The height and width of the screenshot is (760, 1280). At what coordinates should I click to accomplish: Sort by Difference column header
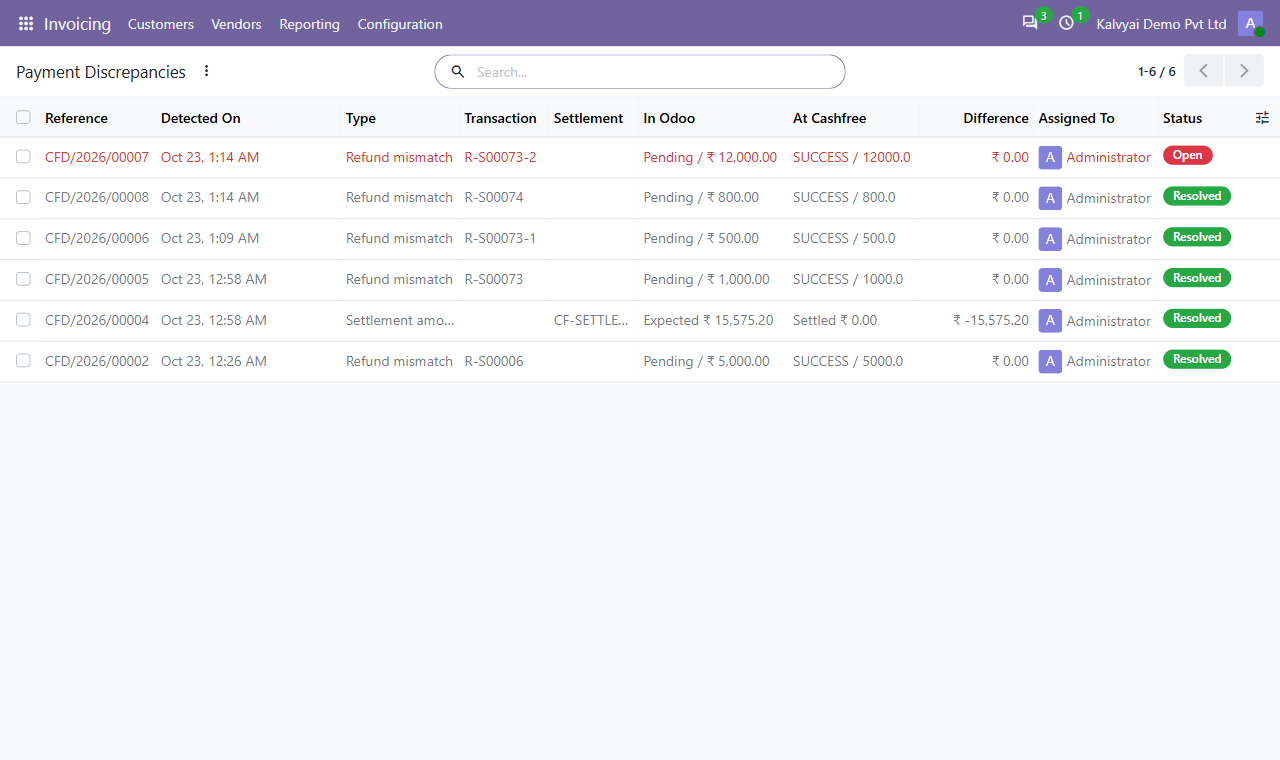click(x=996, y=118)
